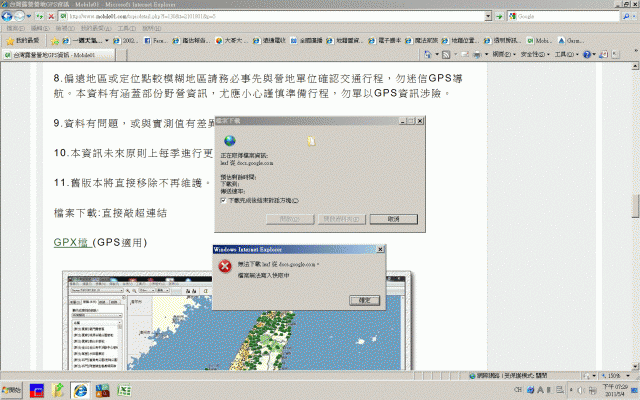Click 確定 (OK) in the error dialog
This screenshot has height=400, width=640.
pyautogui.click(x=364, y=300)
